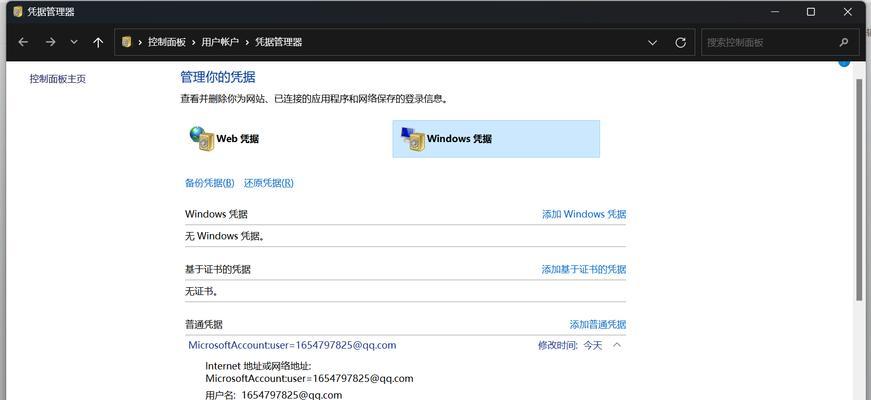The height and width of the screenshot is (400, 871).
Task: Click 添加基于证书的凭据 link
Action: [584, 269]
